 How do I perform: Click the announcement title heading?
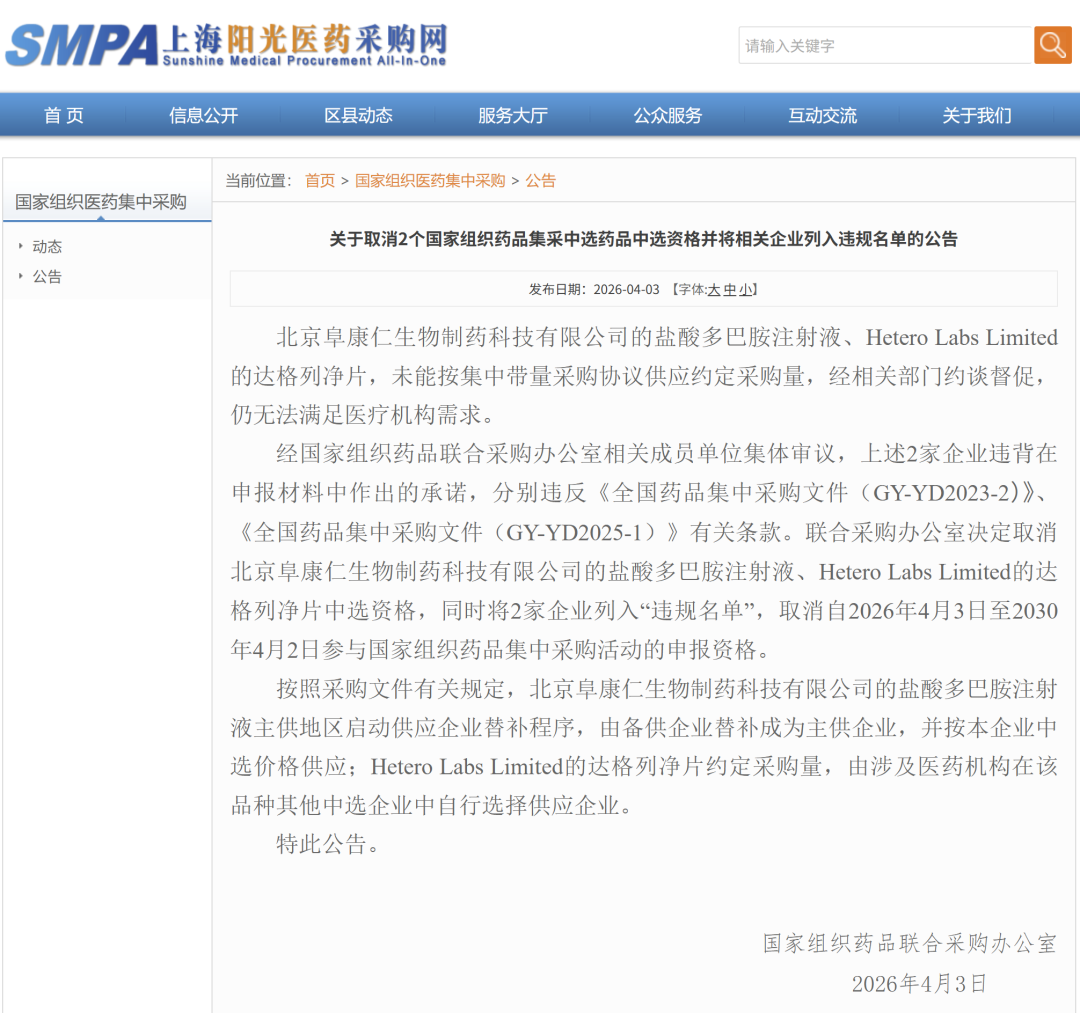click(644, 239)
